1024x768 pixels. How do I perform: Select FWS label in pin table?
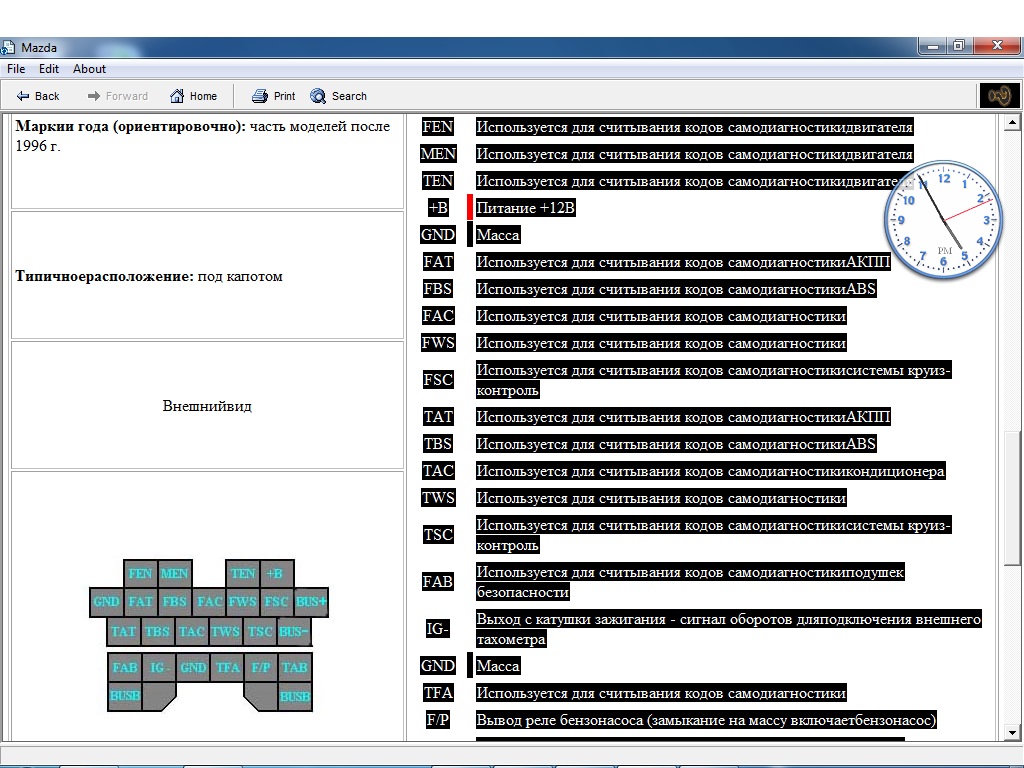click(438, 342)
